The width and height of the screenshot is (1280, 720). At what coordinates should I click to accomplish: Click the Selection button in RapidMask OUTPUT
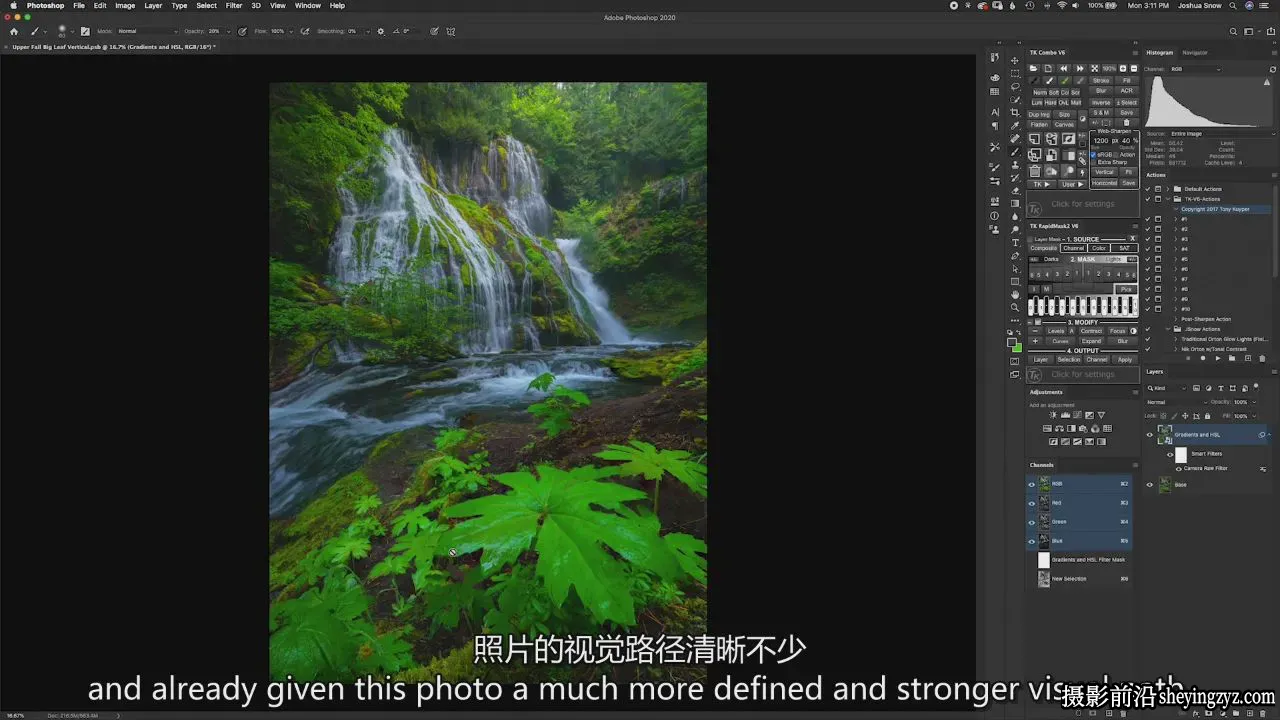1069,359
